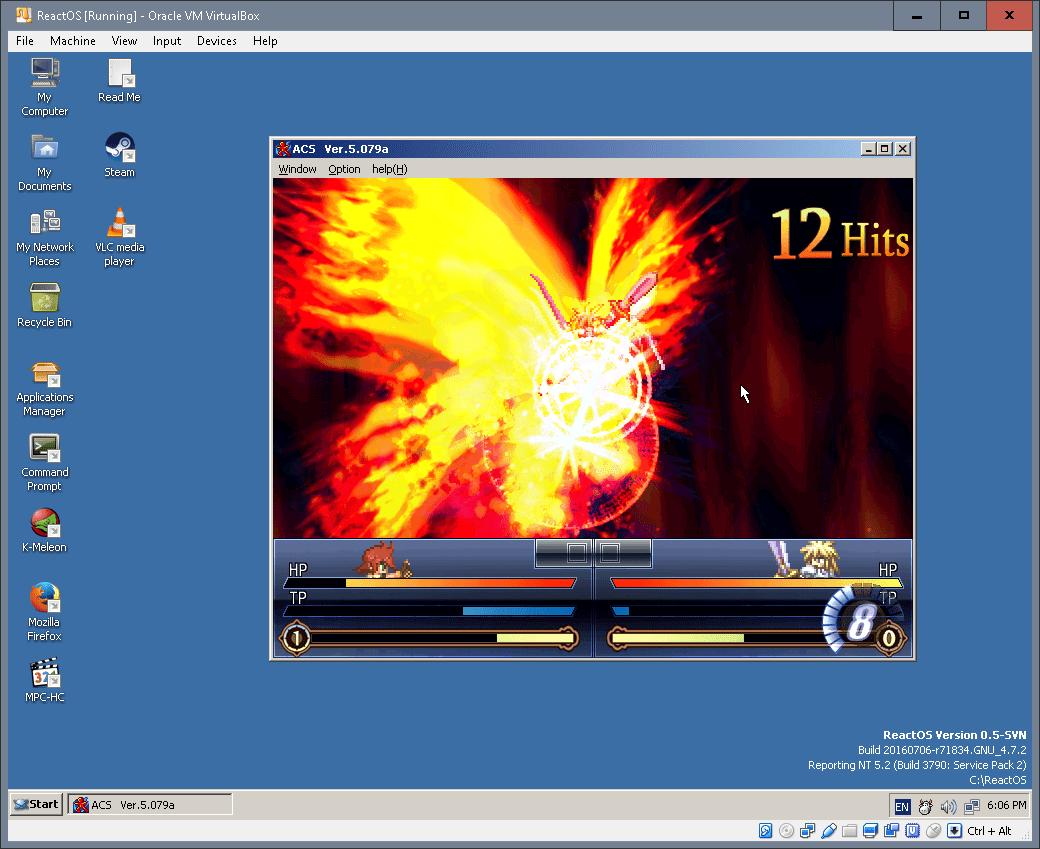Open the My Computer desktop icon
This screenshot has height=849, width=1040.
click(44, 87)
